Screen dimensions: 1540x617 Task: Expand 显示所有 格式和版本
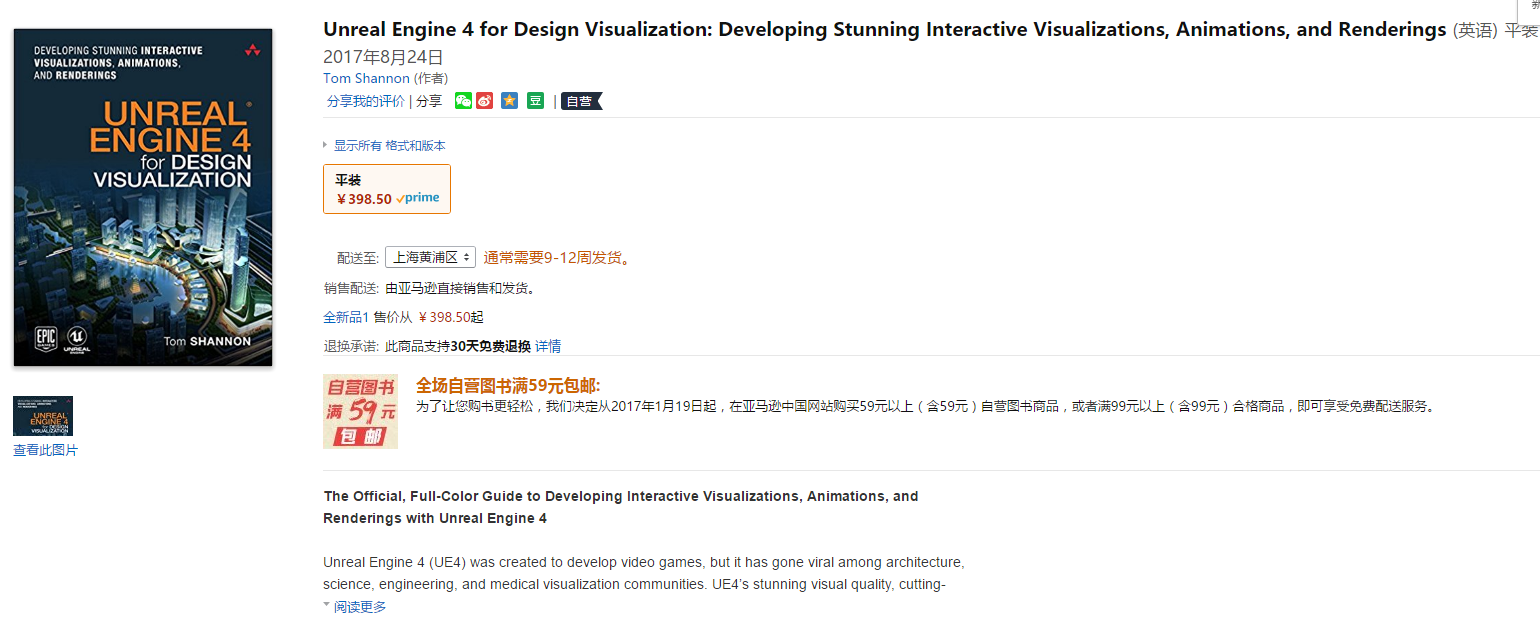(389, 146)
